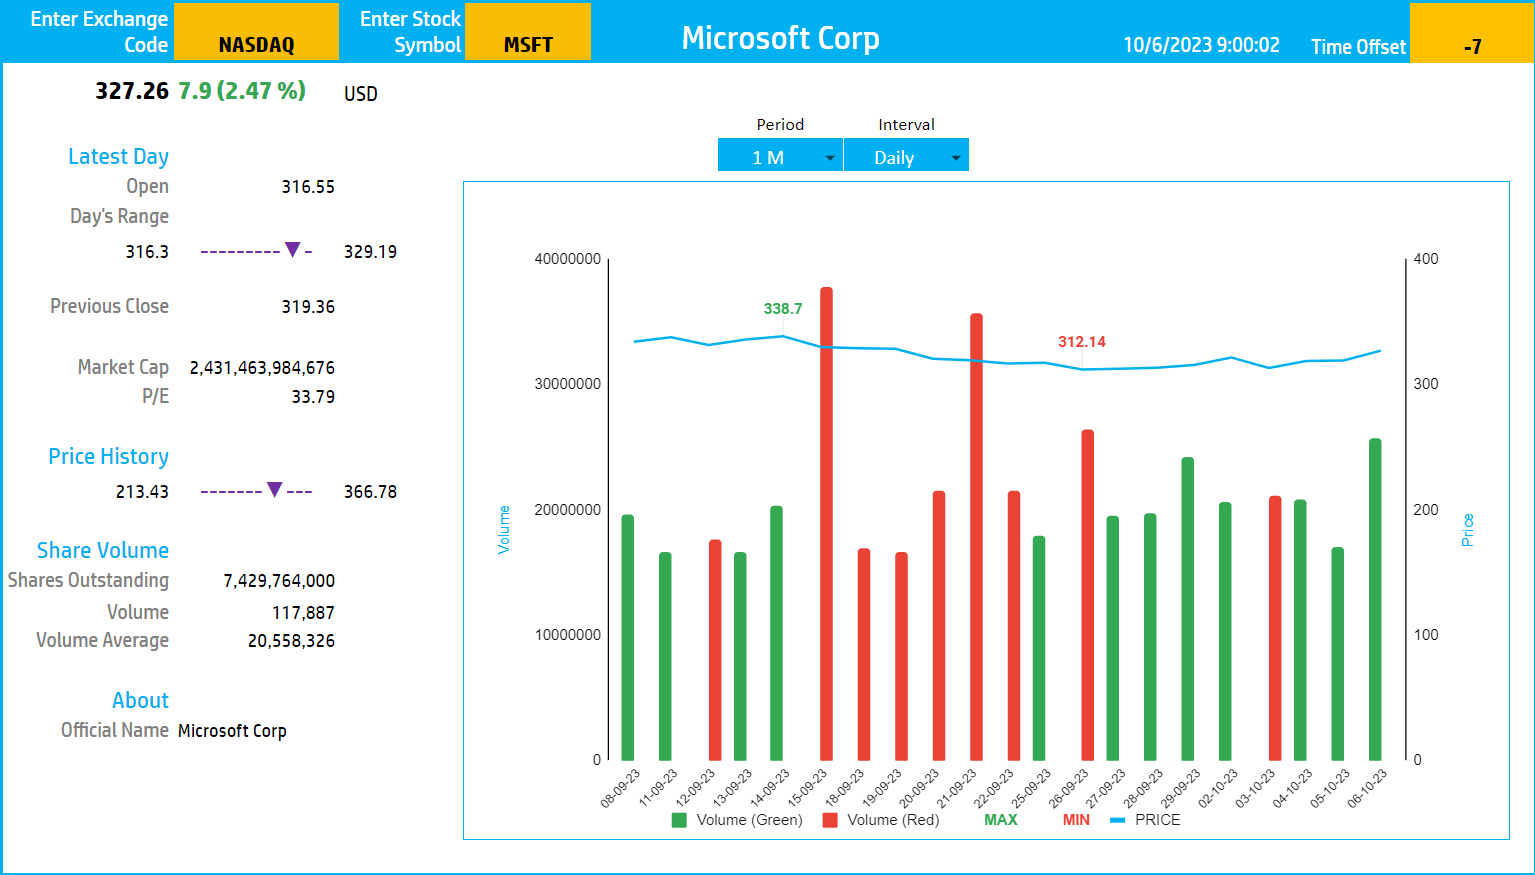Click the green Volume (Green) legend swatch
The width and height of the screenshot is (1535, 875).
679,820
